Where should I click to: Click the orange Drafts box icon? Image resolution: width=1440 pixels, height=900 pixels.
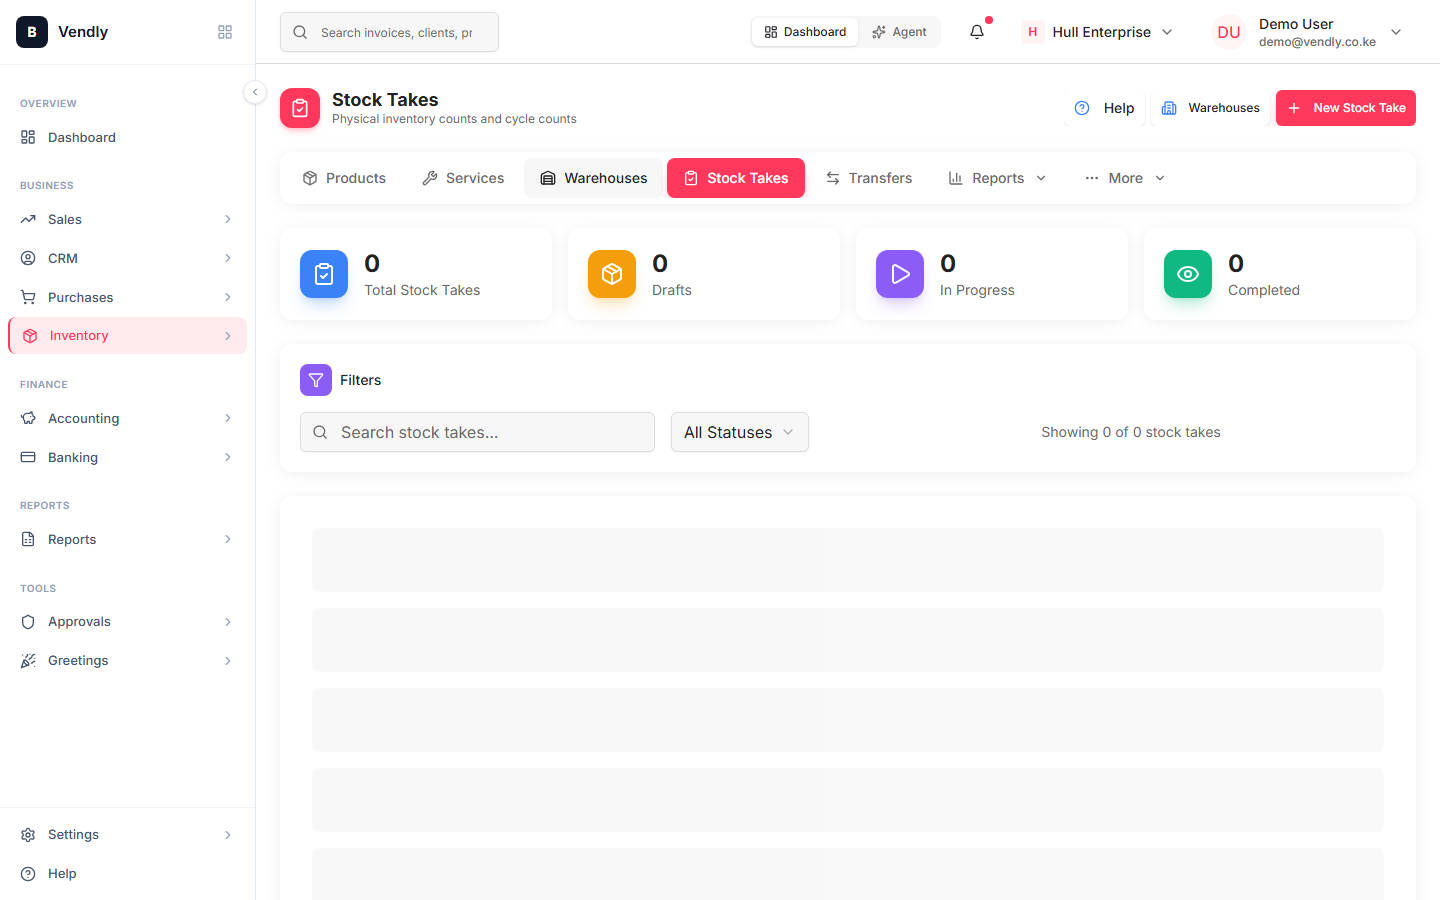[x=612, y=274]
